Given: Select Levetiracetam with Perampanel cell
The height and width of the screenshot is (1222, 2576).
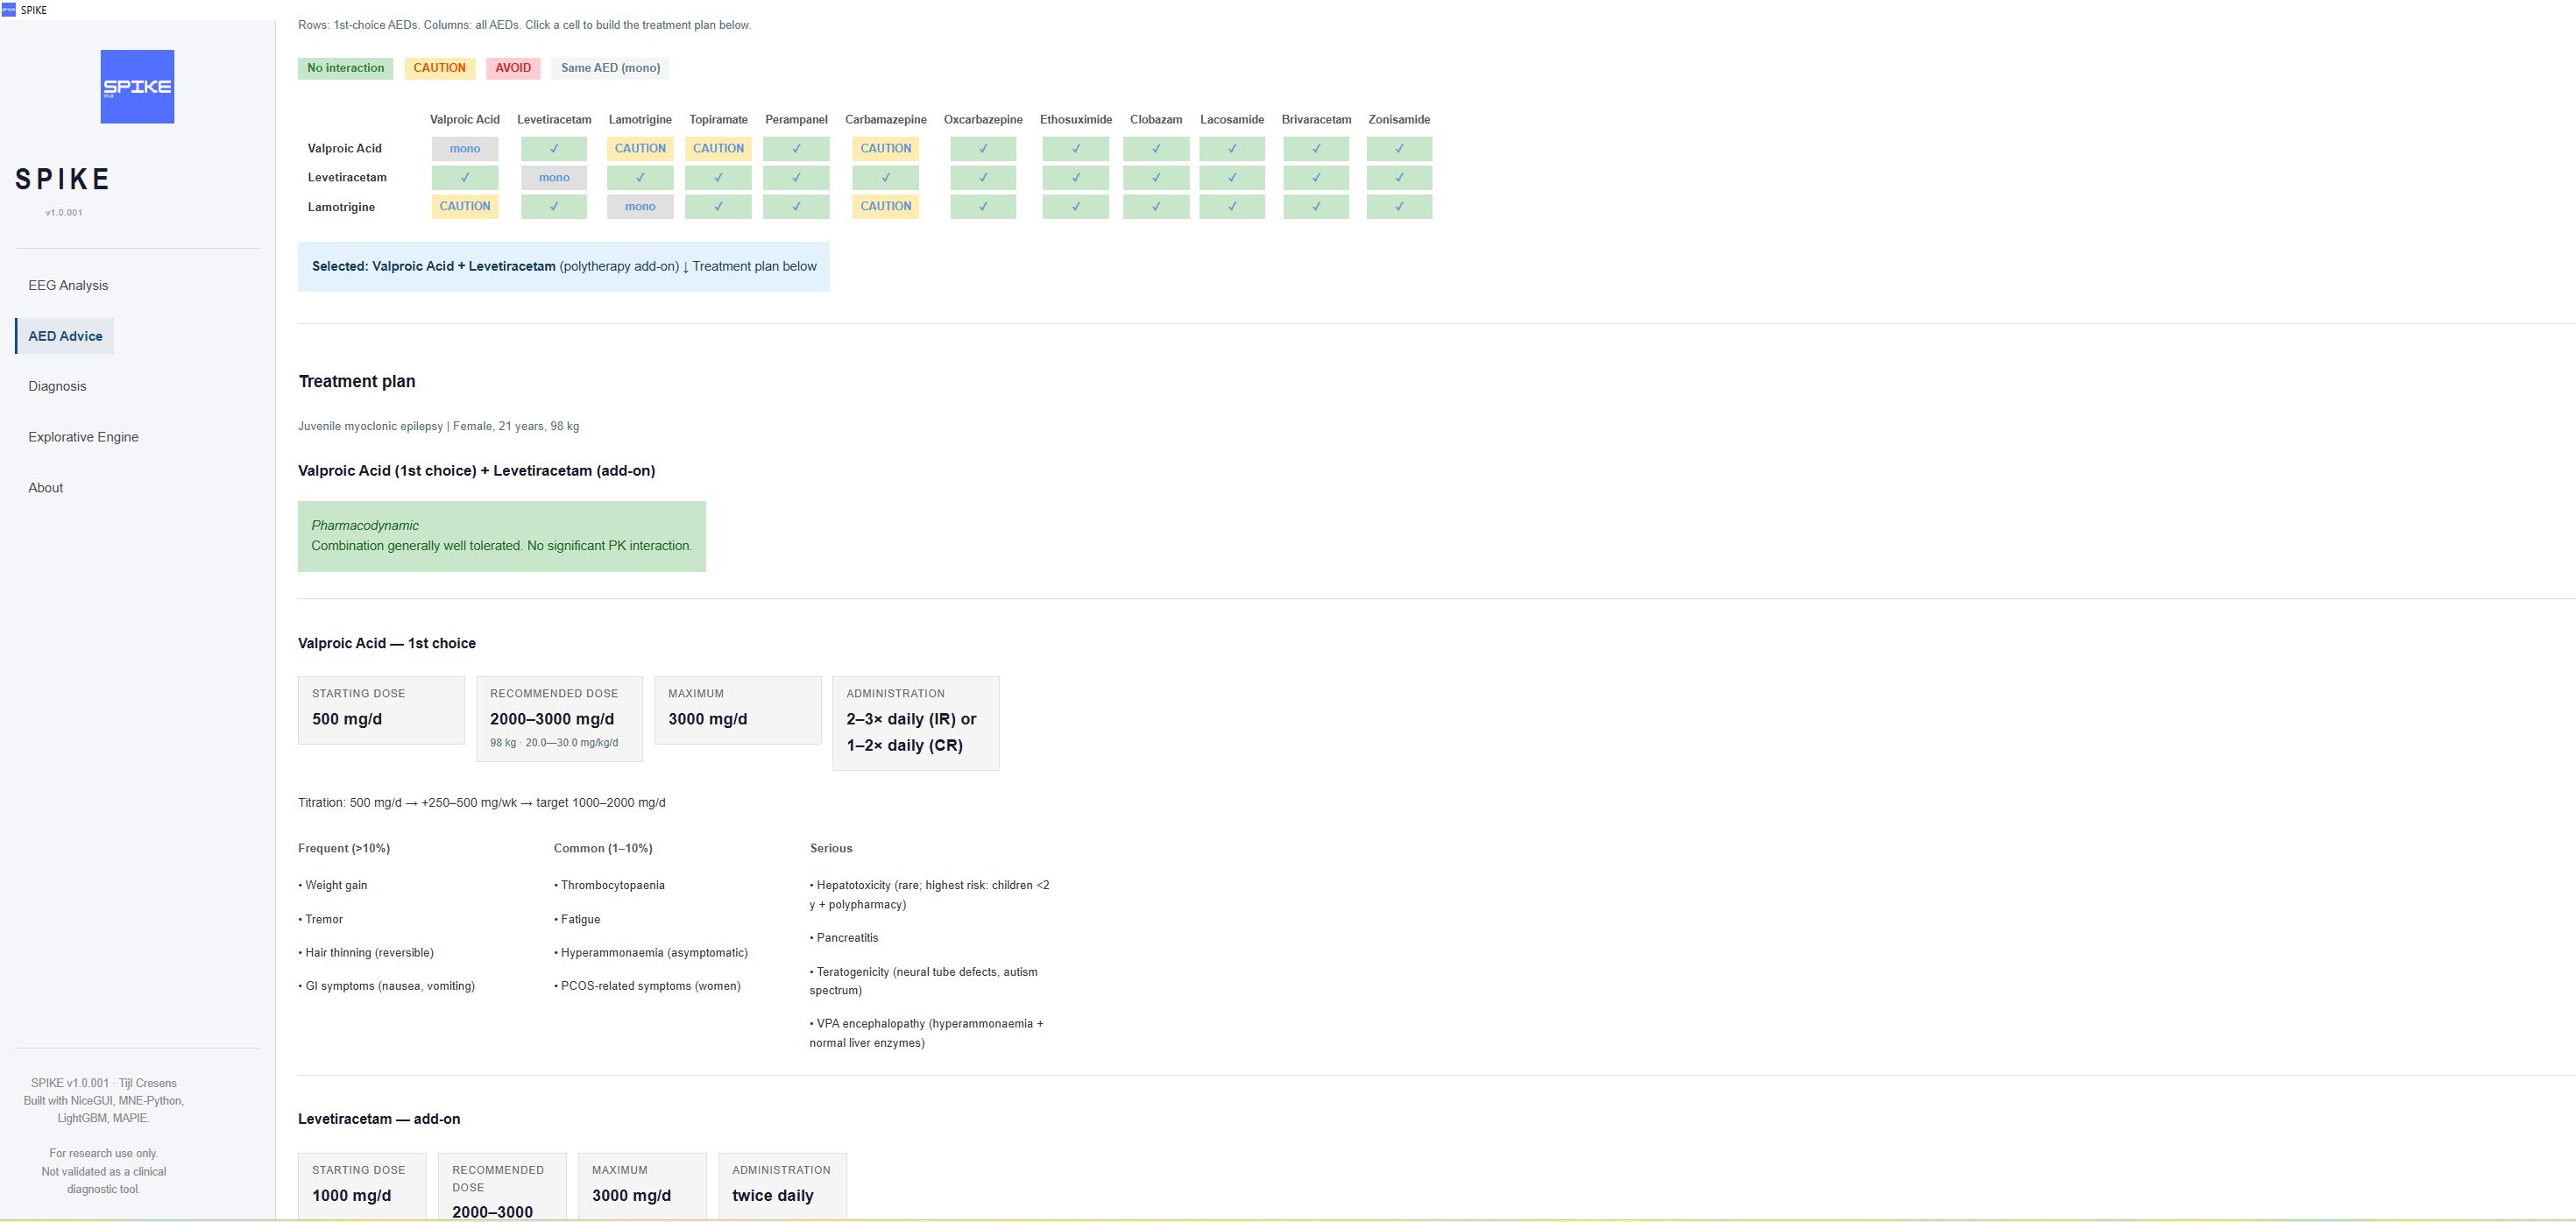Looking at the screenshot, I should [796, 178].
